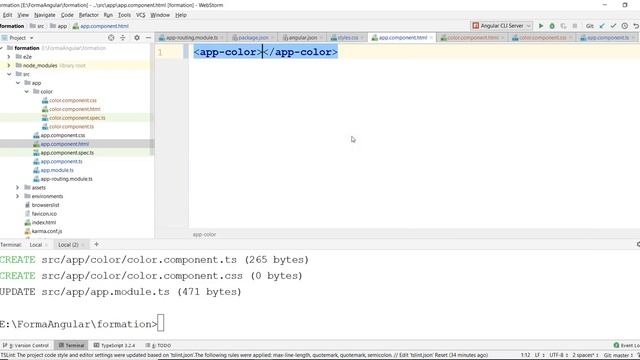This screenshot has height=360, width=640.
Task: Open the View menu
Action: tap(23, 15)
